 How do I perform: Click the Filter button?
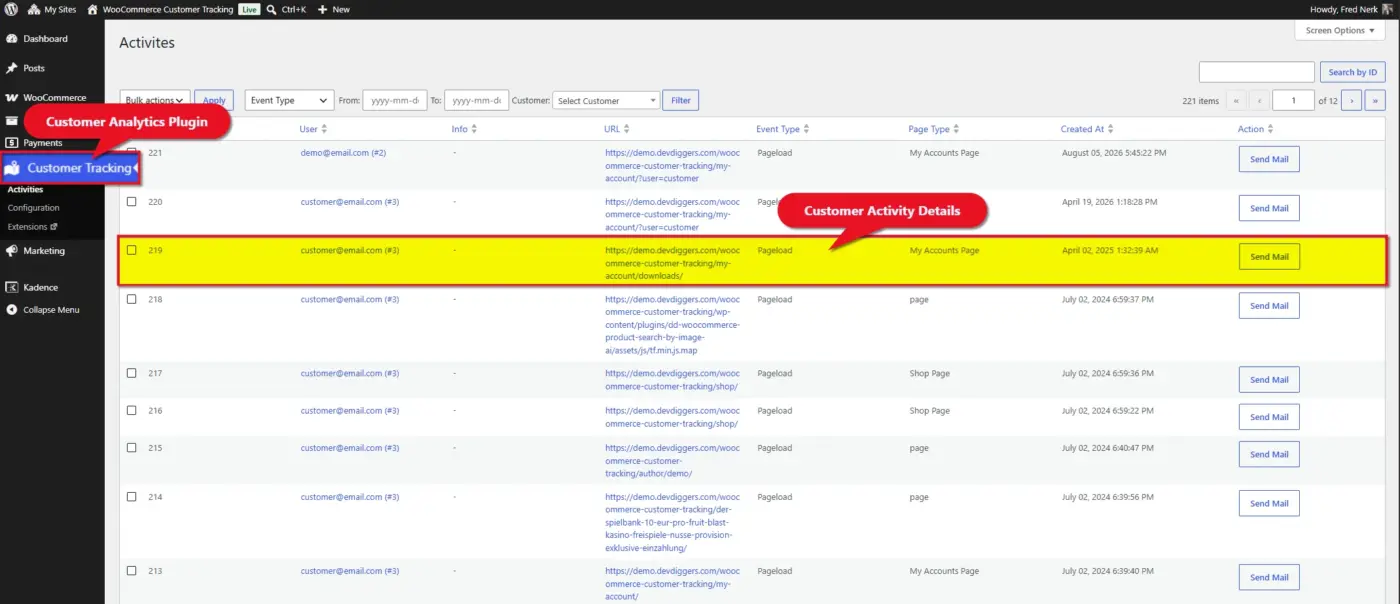pos(681,100)
